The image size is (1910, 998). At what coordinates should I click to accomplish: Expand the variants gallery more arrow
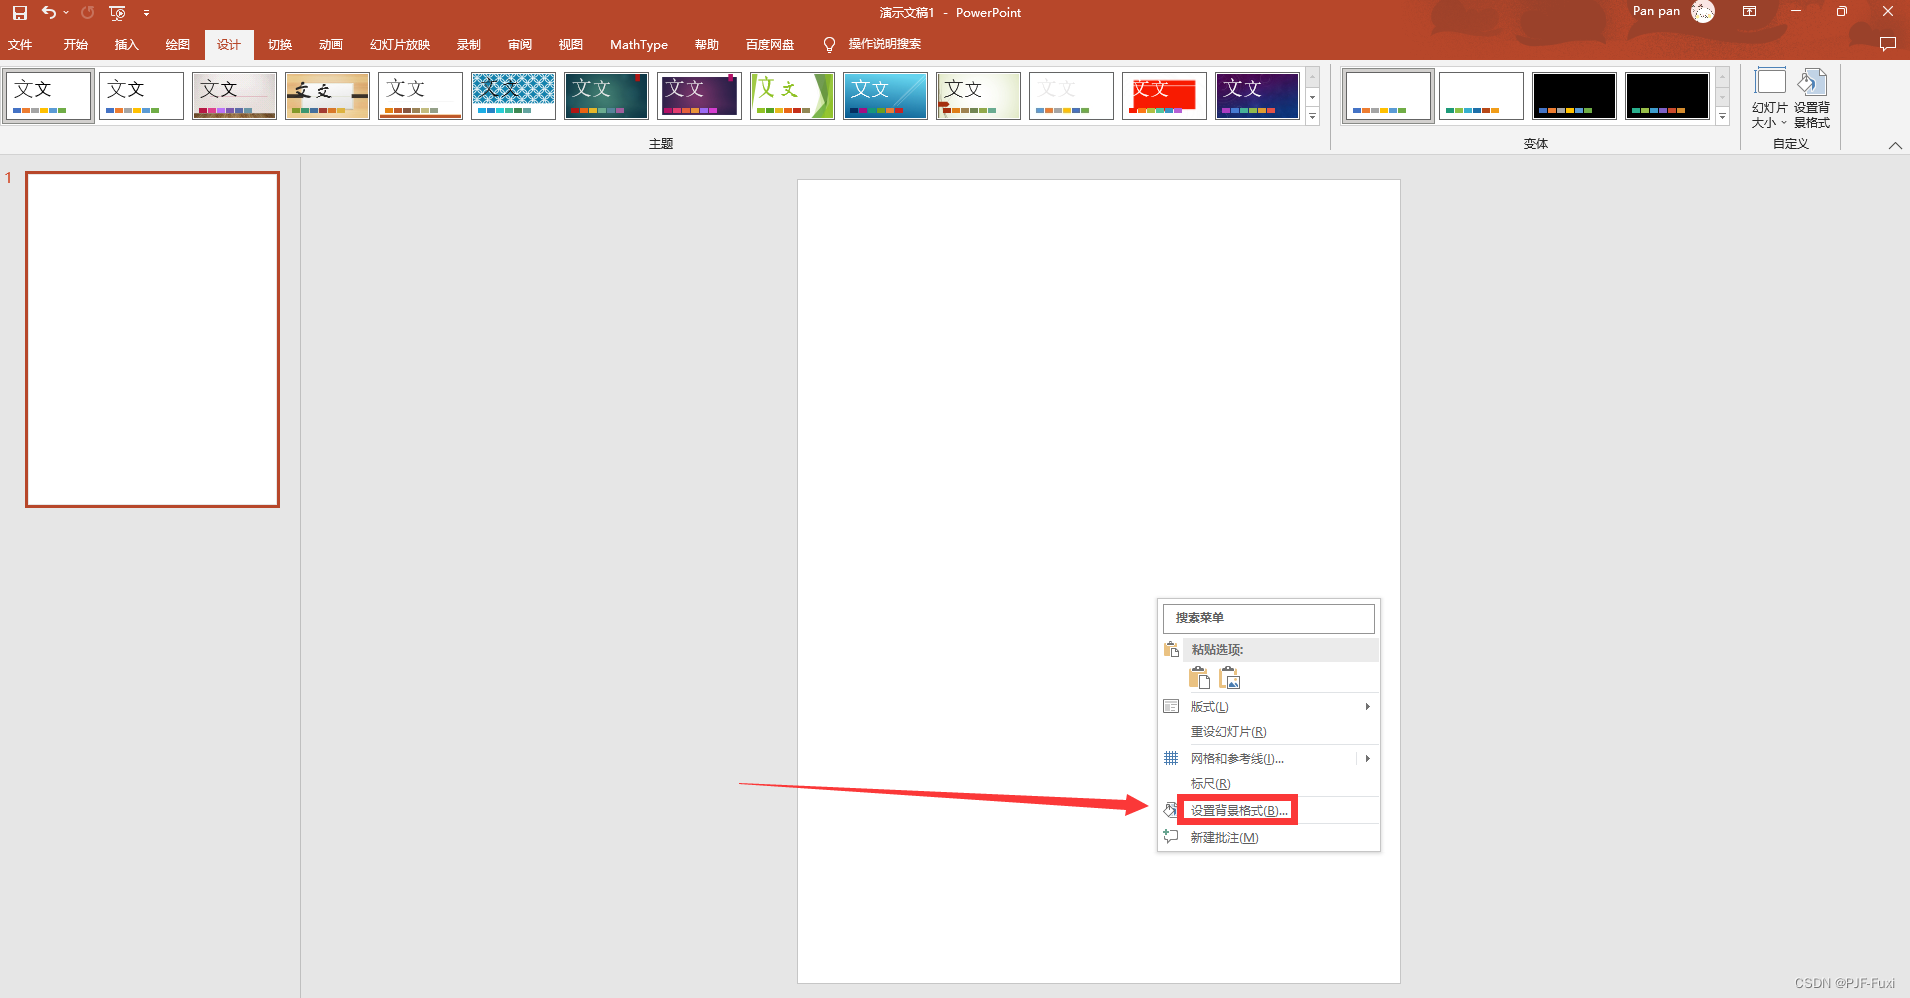point(1722,117)
